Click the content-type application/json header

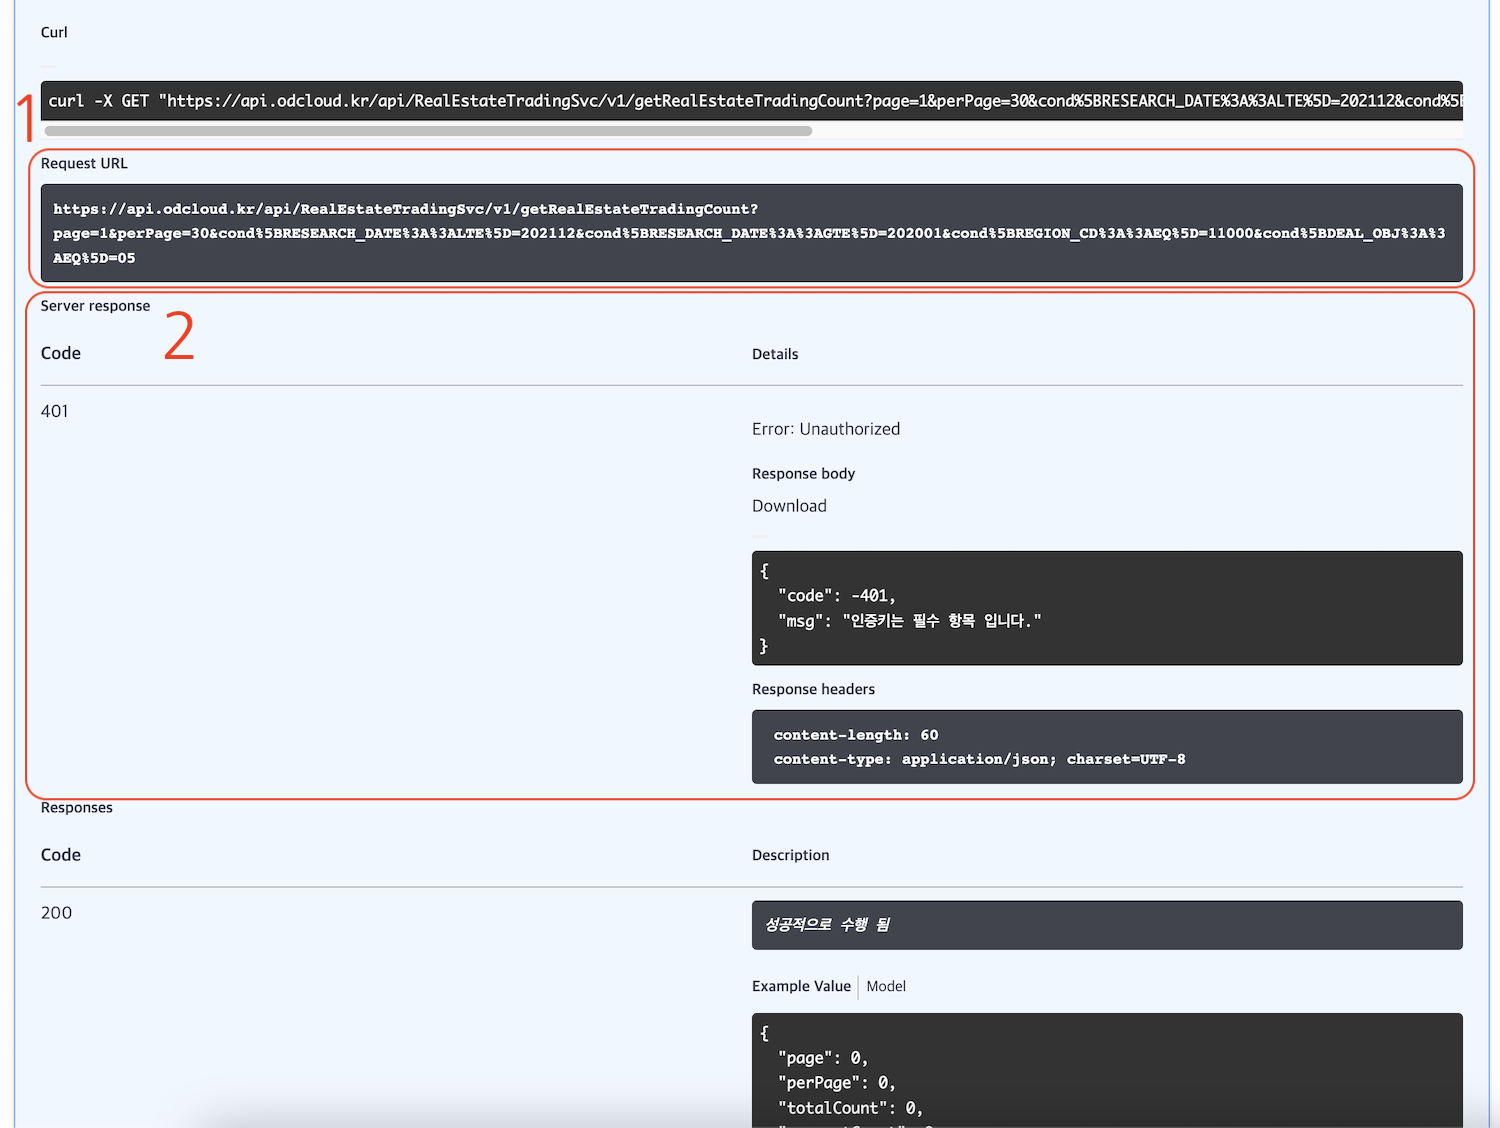point(979,759)
